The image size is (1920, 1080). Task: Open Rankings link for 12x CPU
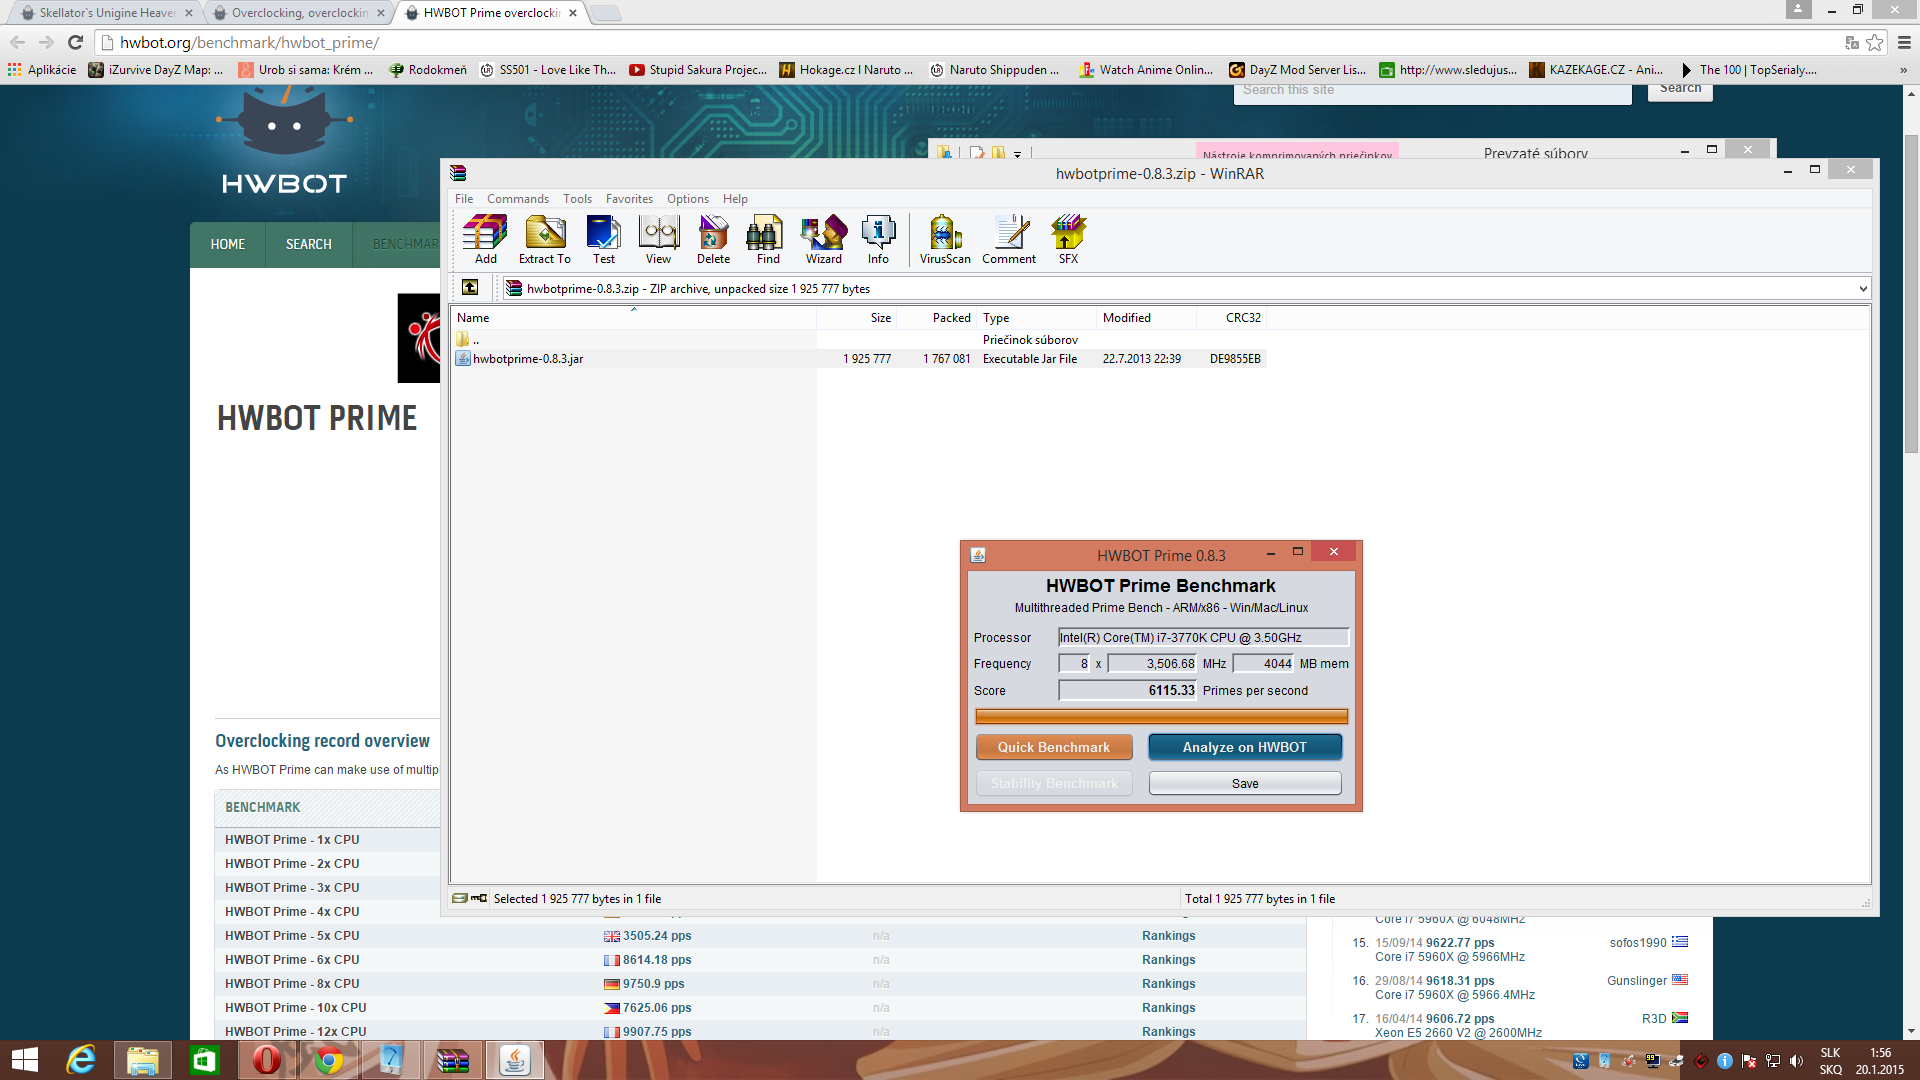(x=1168, y=1032)
